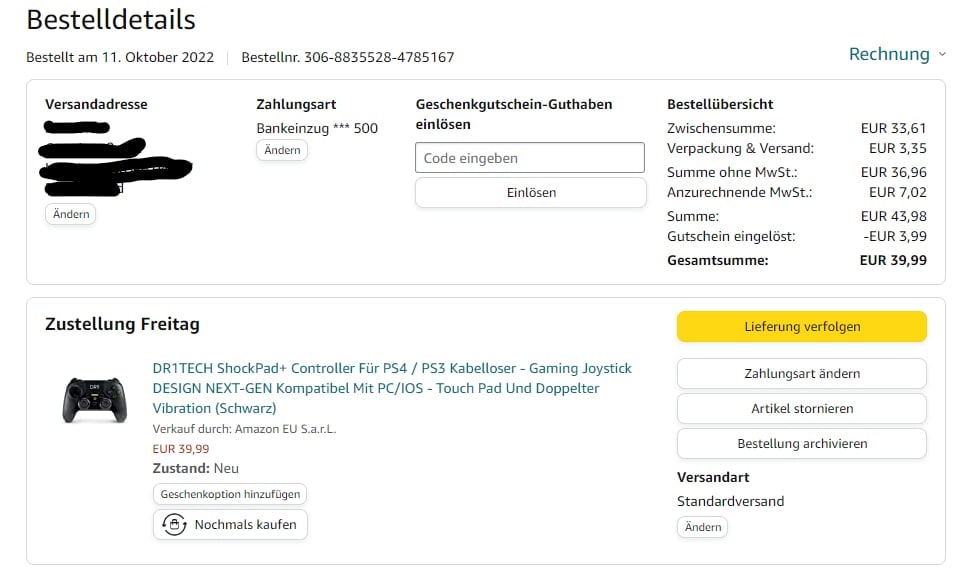This screenshot has width=957, height=571.
Task: Add gift option via Geschenkoption hinzufügen
Action: 230,494
